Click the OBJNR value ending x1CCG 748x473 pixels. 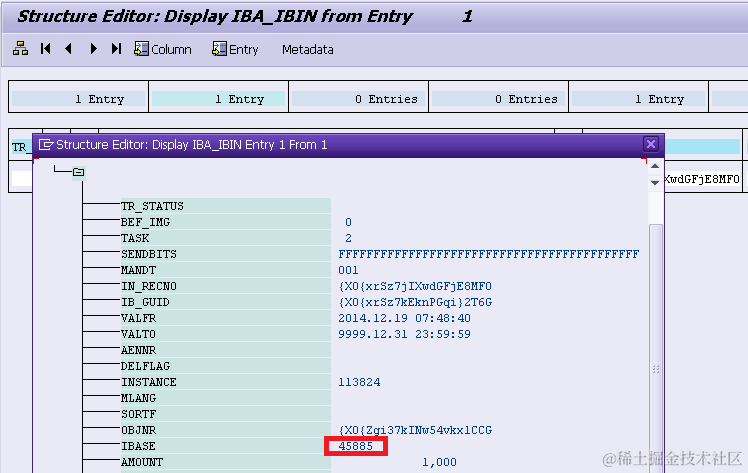click(415, 430)
